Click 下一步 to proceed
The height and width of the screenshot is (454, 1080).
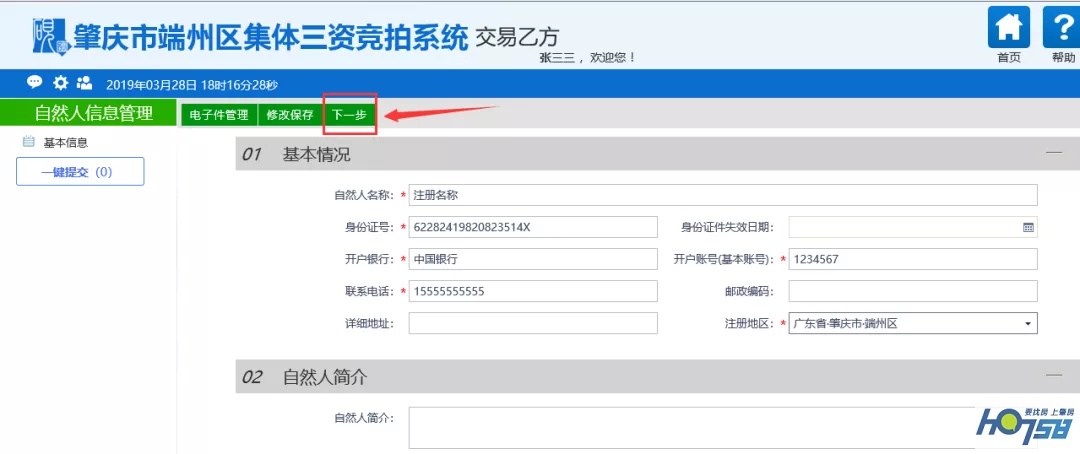[349, 115]
